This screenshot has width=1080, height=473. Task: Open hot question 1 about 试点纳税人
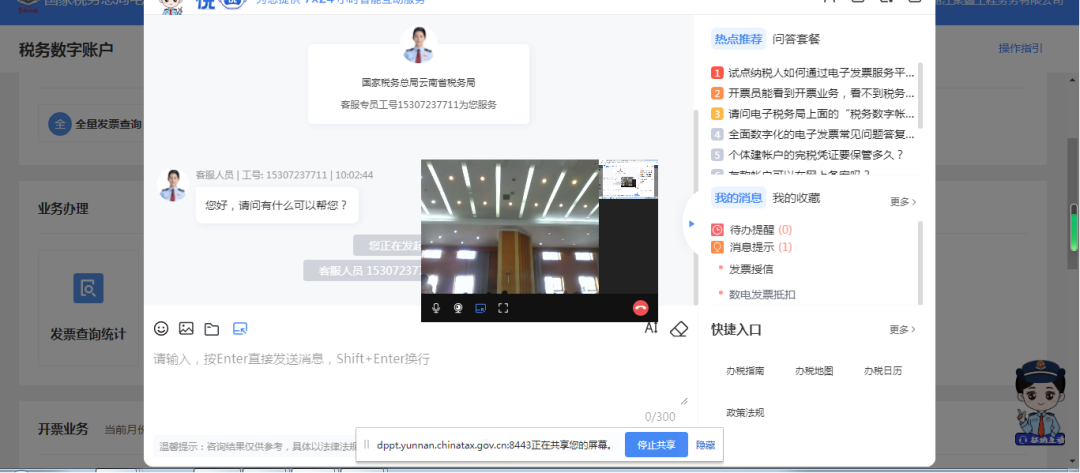813,73
